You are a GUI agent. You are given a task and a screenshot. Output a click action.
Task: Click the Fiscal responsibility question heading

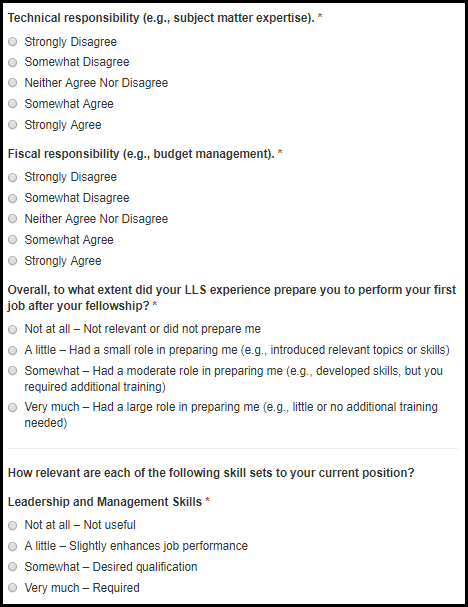pyautogui.click(x=141, y=154)
